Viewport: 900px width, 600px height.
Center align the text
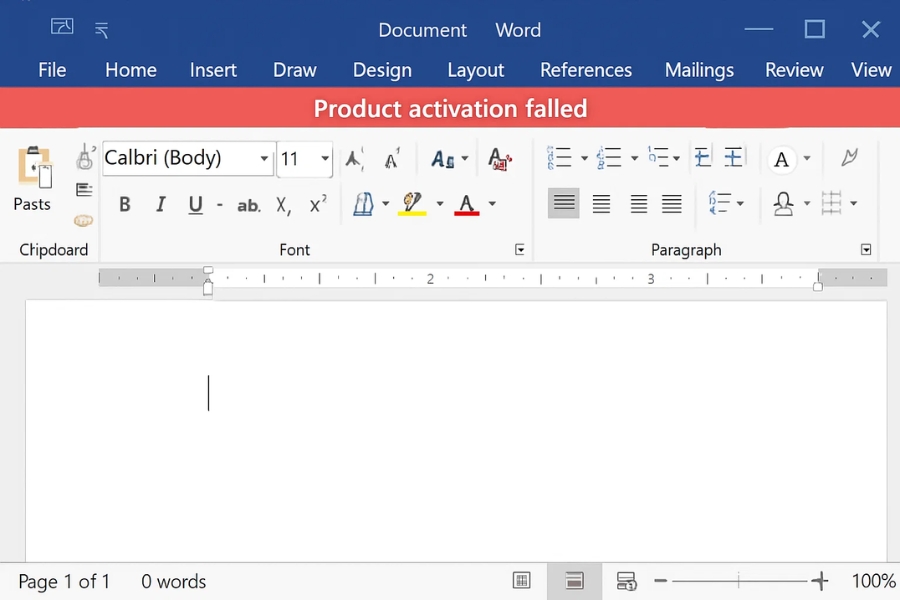click(x=602, y=203)
